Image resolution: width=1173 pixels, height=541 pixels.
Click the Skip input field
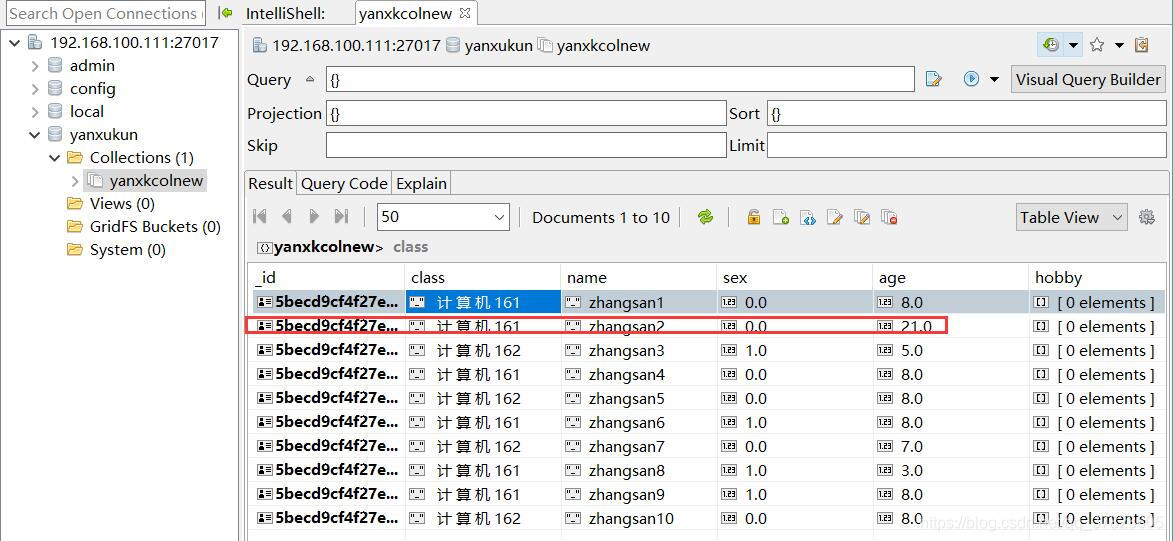click(x=526, y=145)
